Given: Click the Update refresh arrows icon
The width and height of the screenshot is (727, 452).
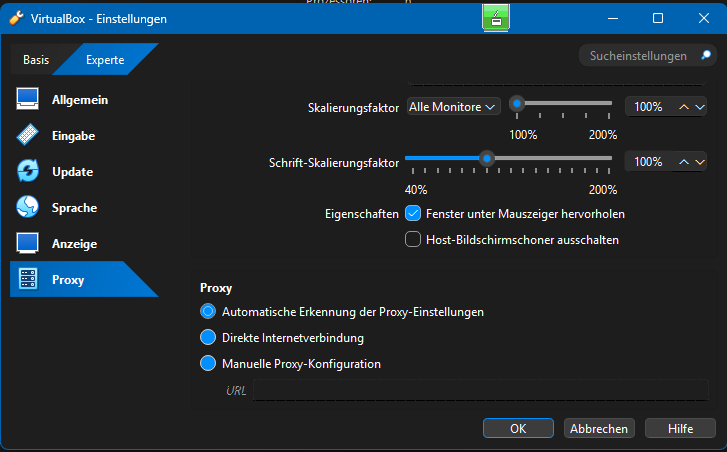Looking at the screenshot, I should (27, 171).
